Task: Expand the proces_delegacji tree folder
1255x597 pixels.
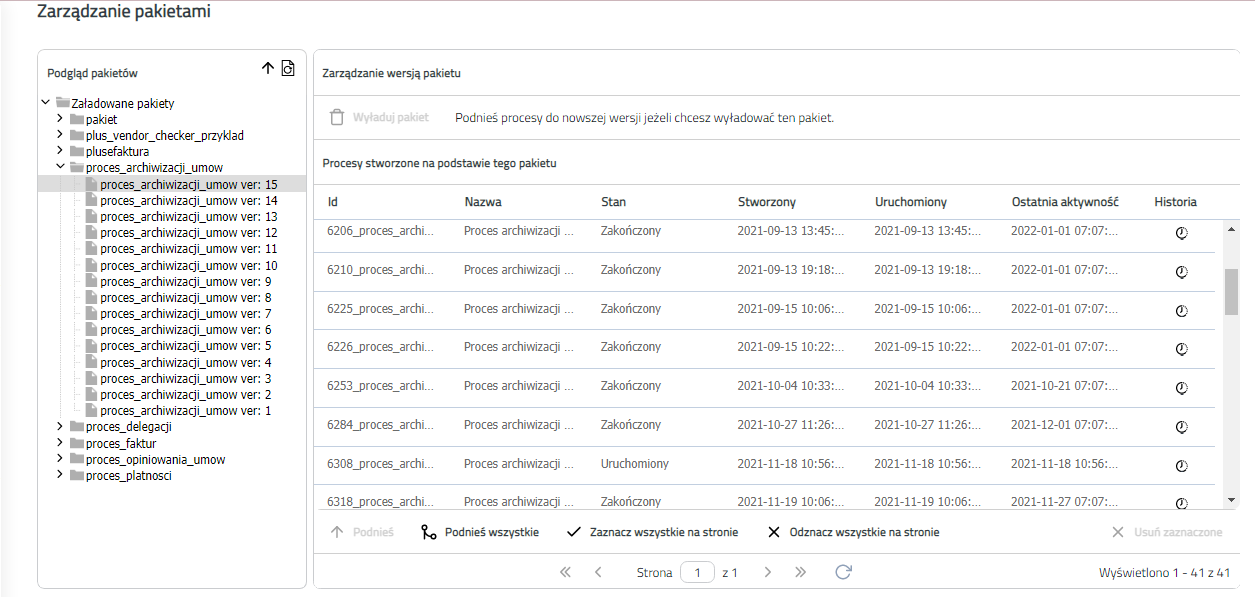Action: click(x=60, y=427)
